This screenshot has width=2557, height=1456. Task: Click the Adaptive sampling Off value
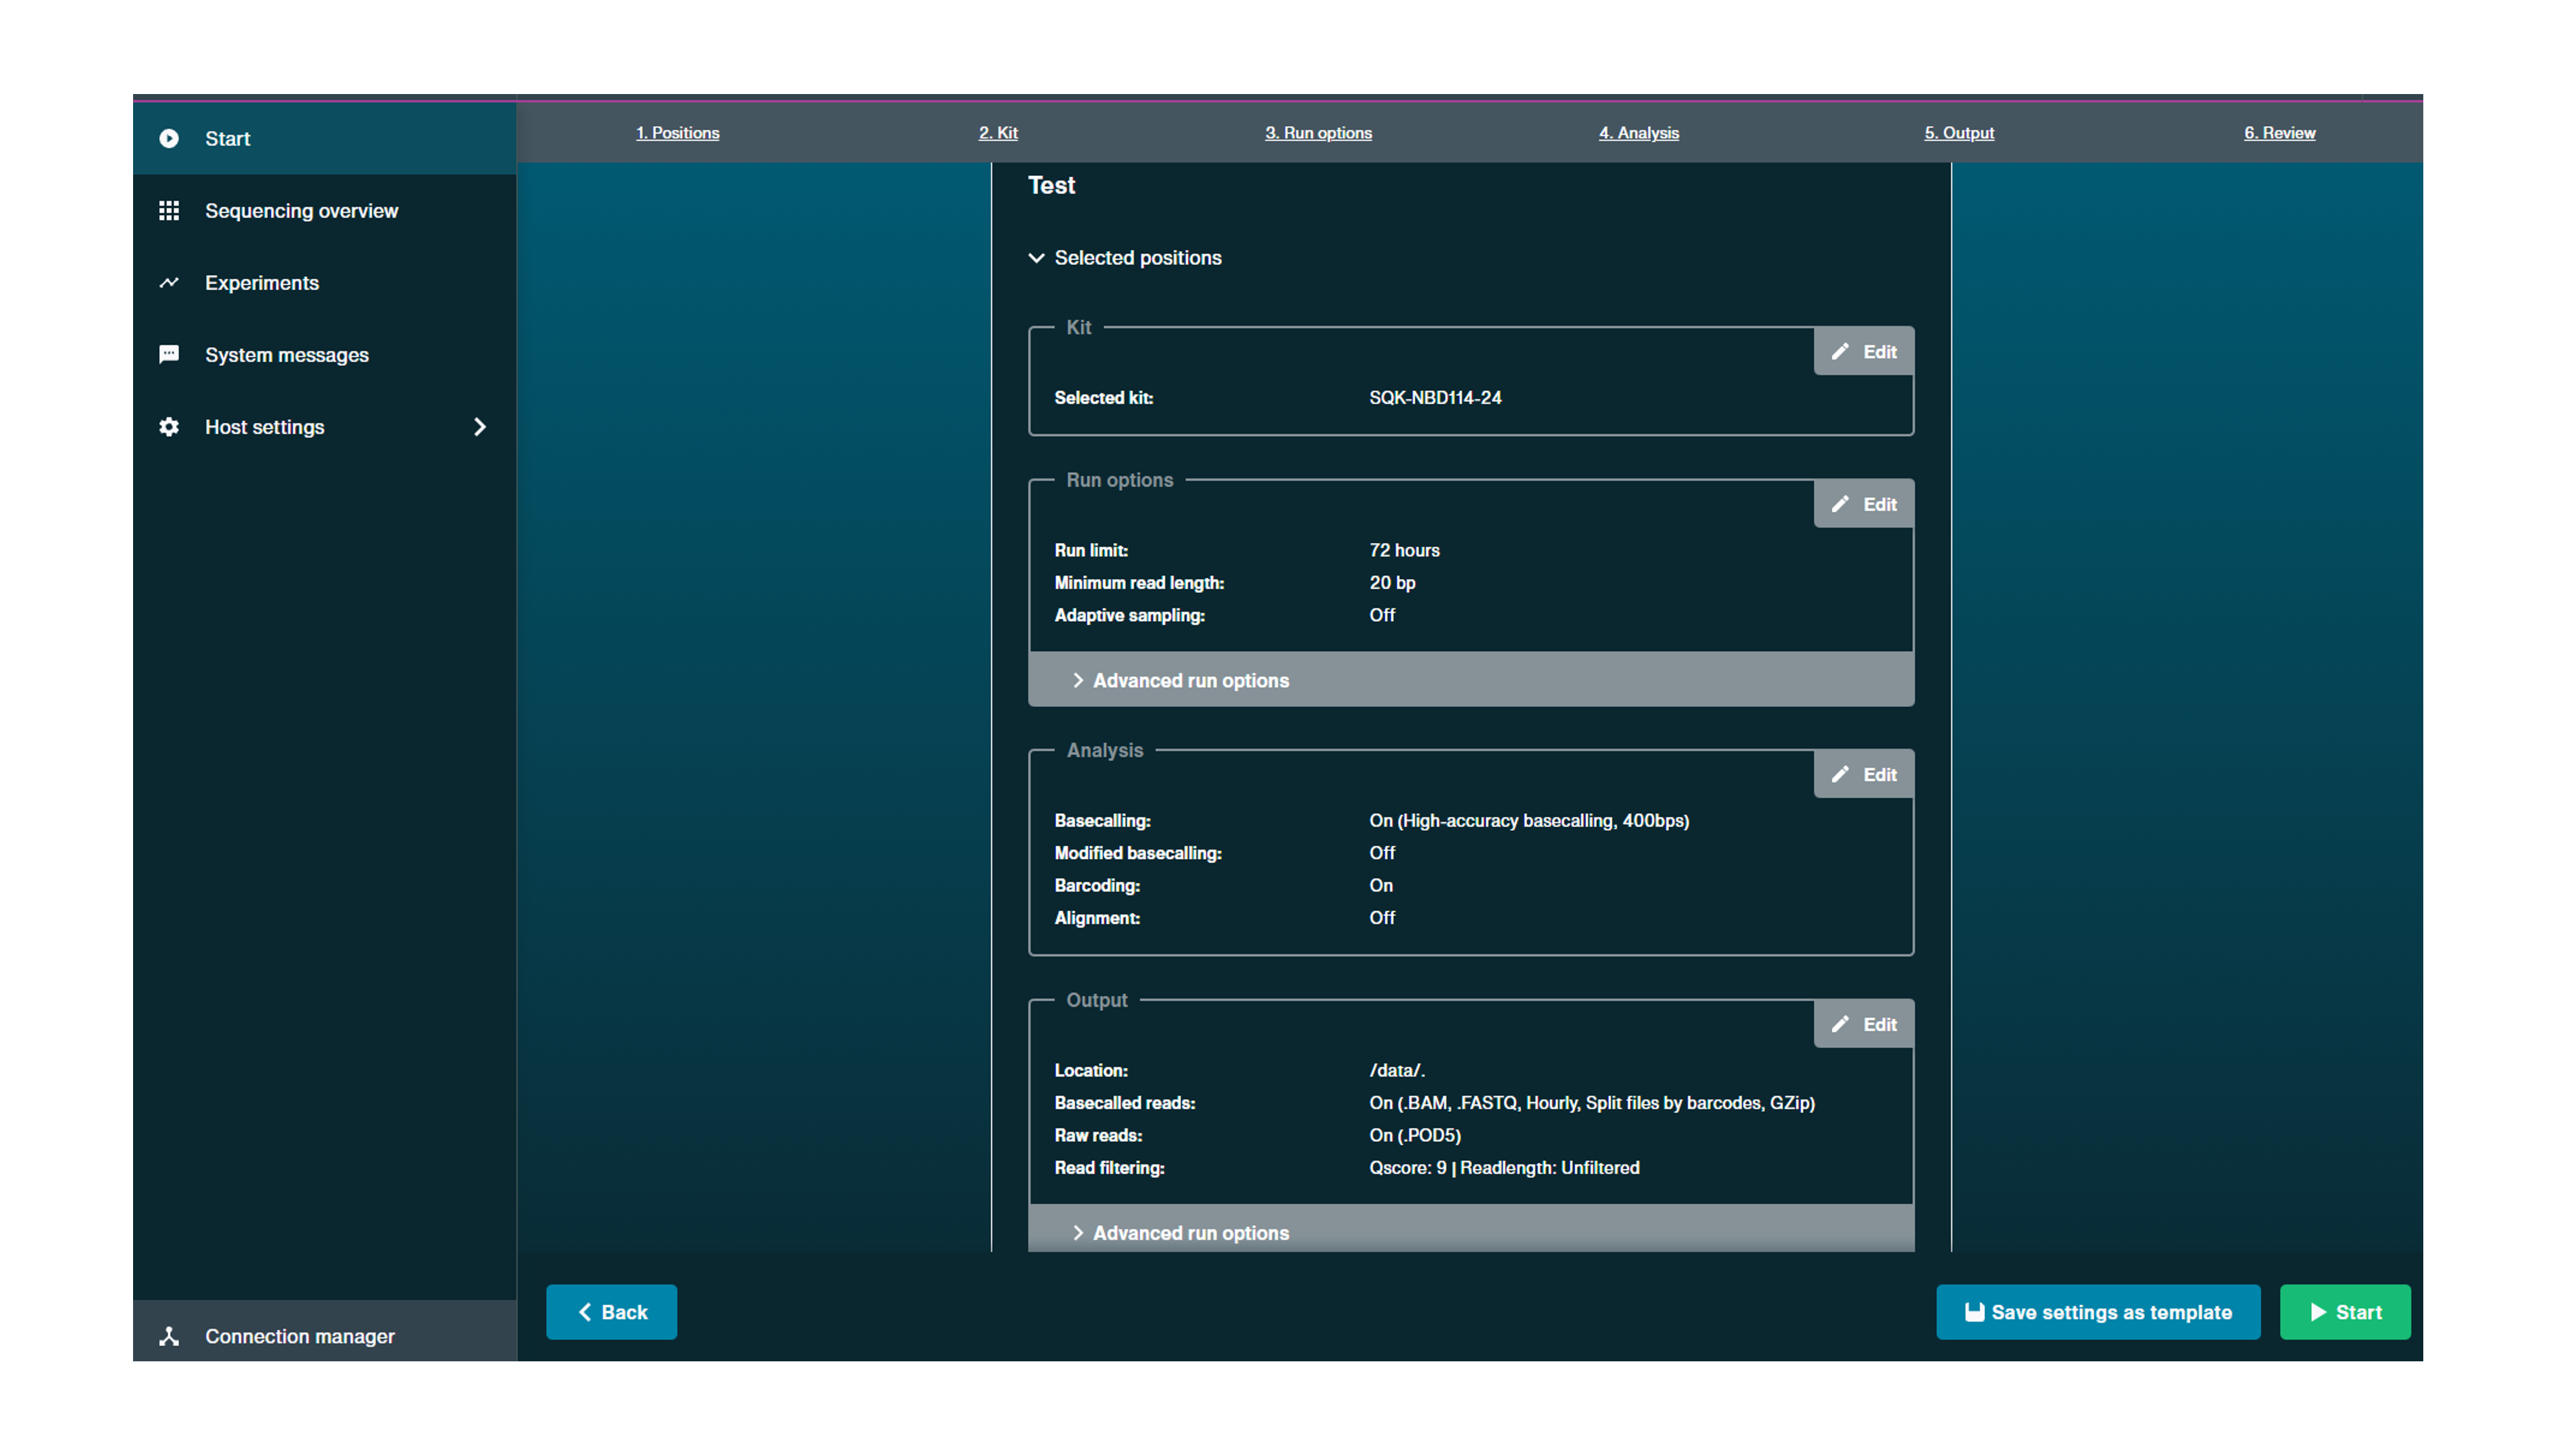[x=1382, y=616]
